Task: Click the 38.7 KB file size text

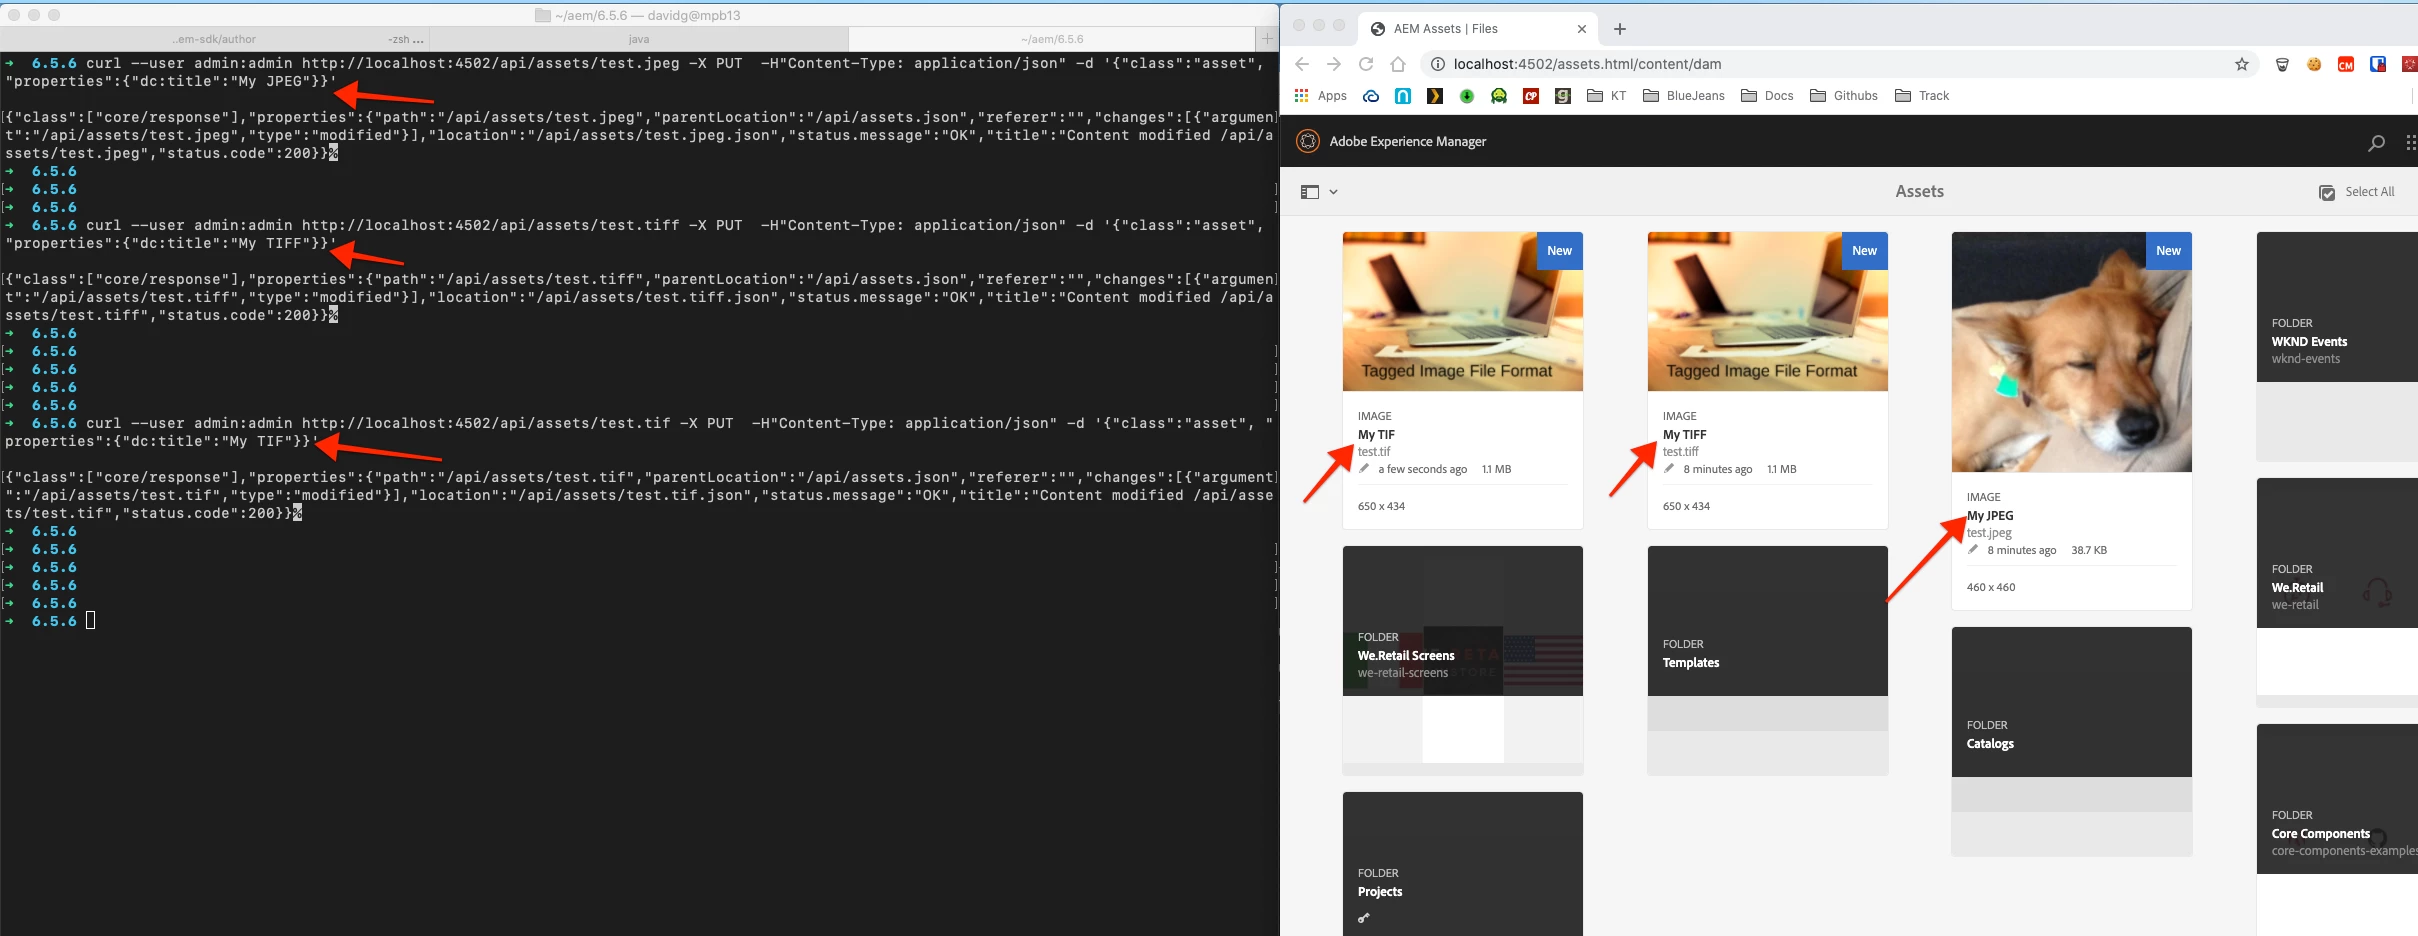Action: 2089,550
